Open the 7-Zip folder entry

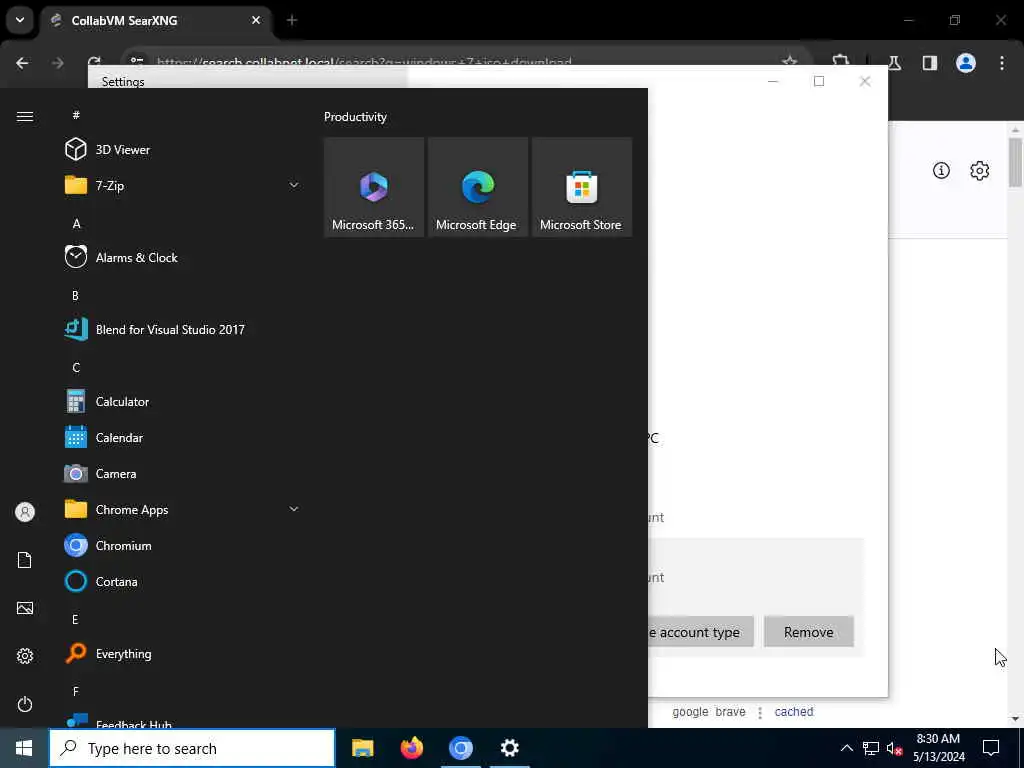click(184, 185)
